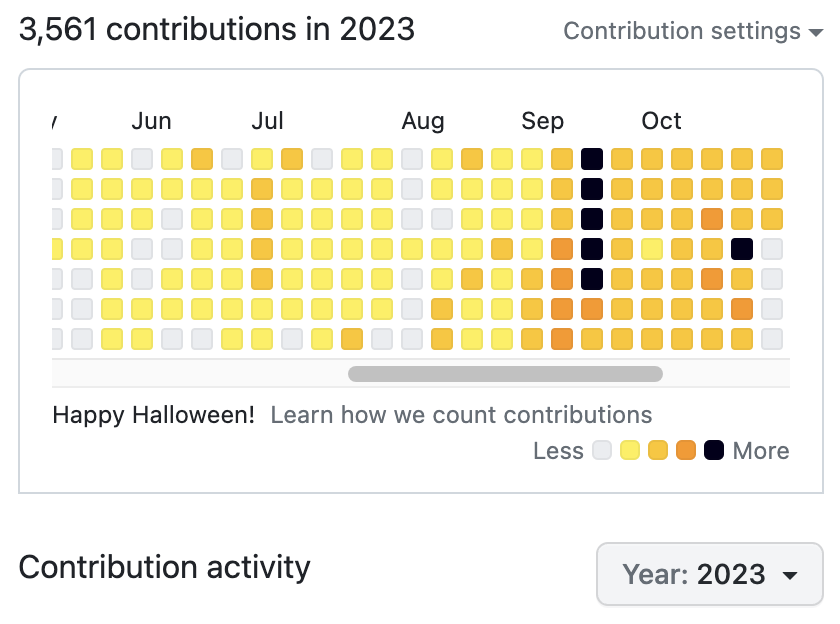This screenshot has width=840, height=624.
Task: Click the horizontal scrollbar thumb under the graph
Action: (505, 374)
